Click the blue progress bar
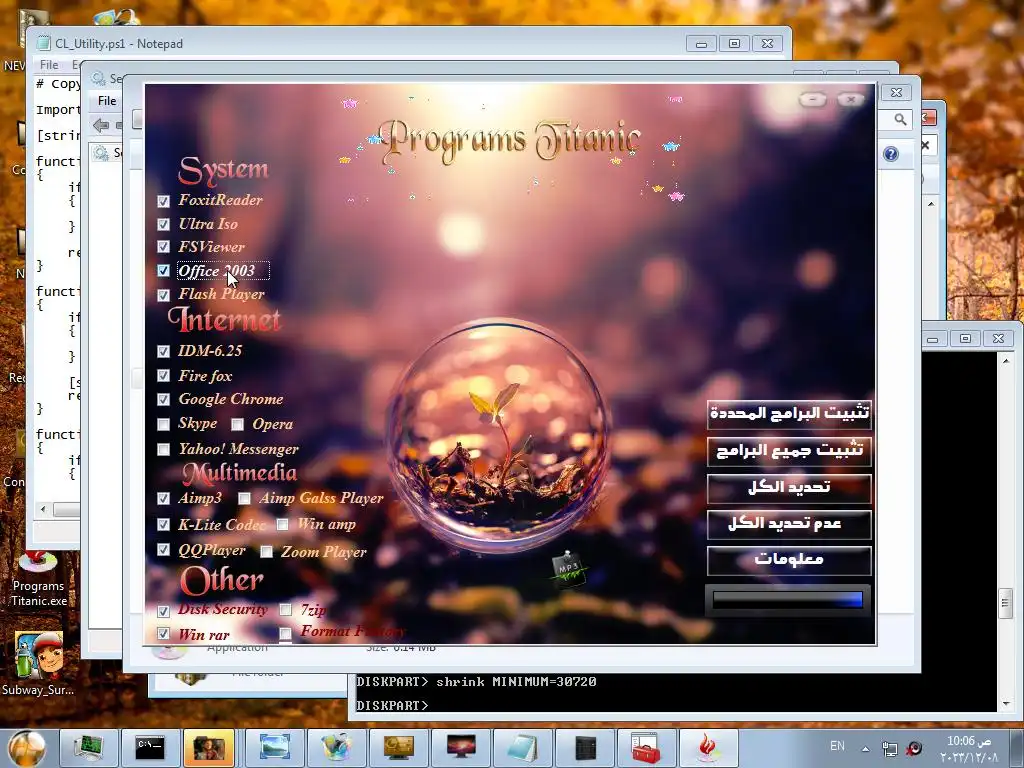1024x768 pixels. [x=788, y=600]
